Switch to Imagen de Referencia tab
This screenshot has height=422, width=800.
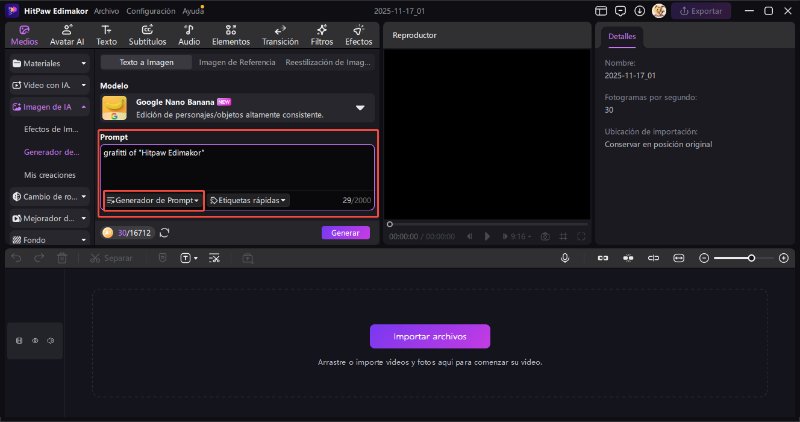tap(235, 62)
